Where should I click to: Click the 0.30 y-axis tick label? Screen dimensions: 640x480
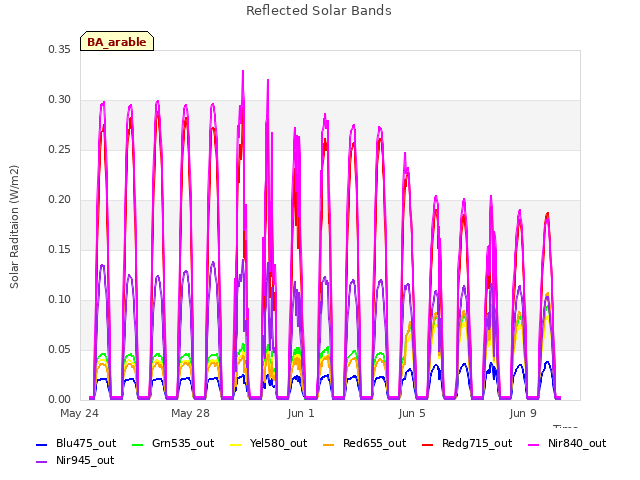[x=60, y=100]
